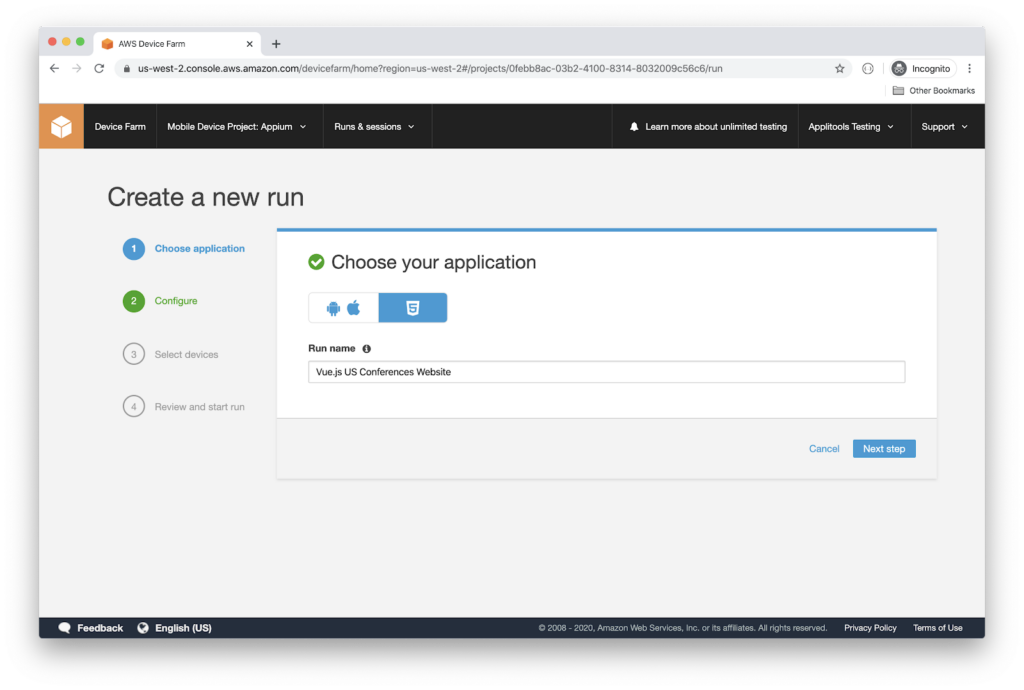The width and height of the screenshot is (1024, 690).
Task: Open the Support menu
Action: (944, 127)
